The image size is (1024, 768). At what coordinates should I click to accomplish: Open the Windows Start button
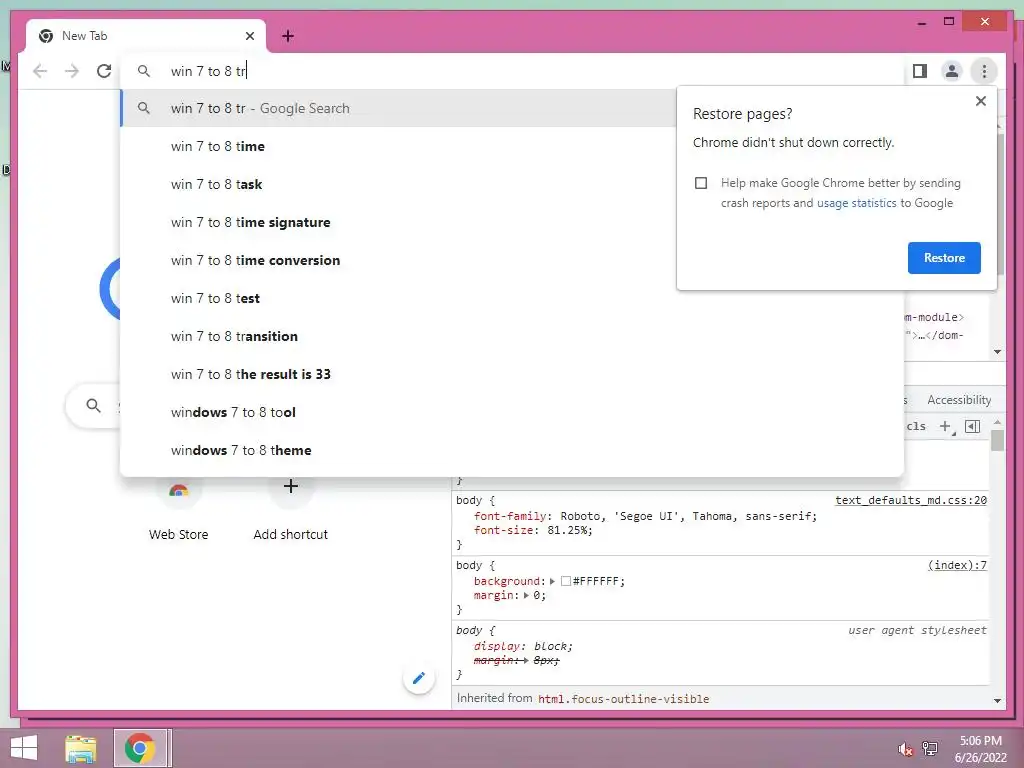tap(24, 748)
